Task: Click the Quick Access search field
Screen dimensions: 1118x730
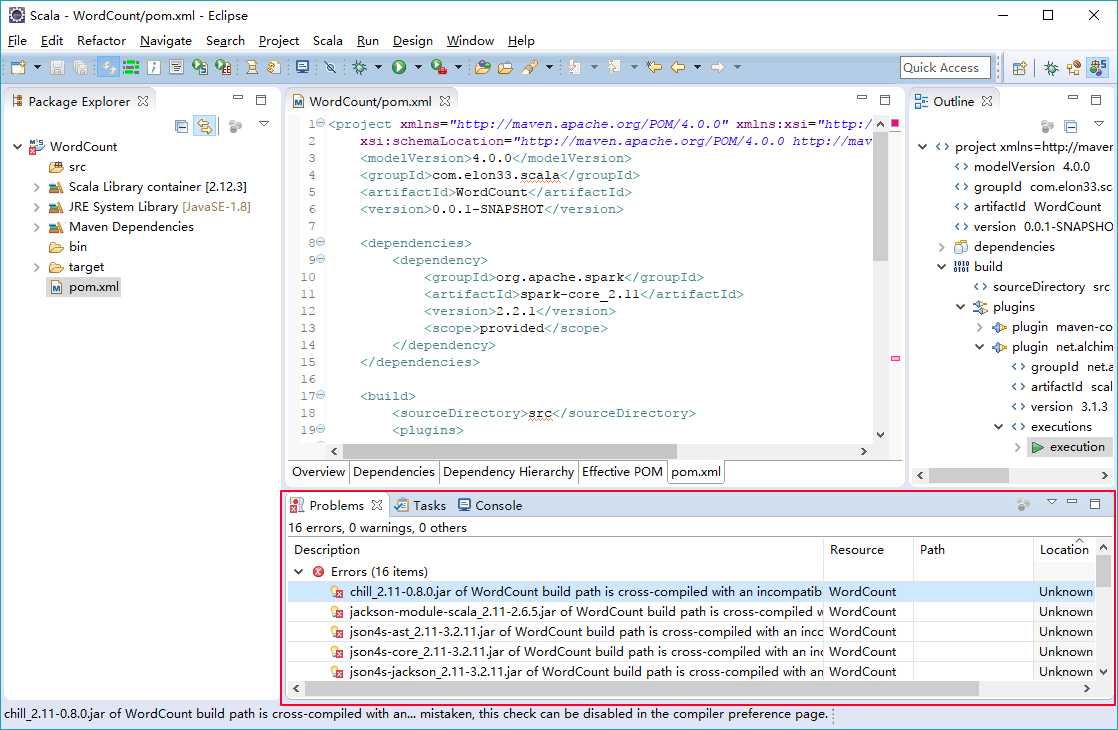Action: pos(945,68)
